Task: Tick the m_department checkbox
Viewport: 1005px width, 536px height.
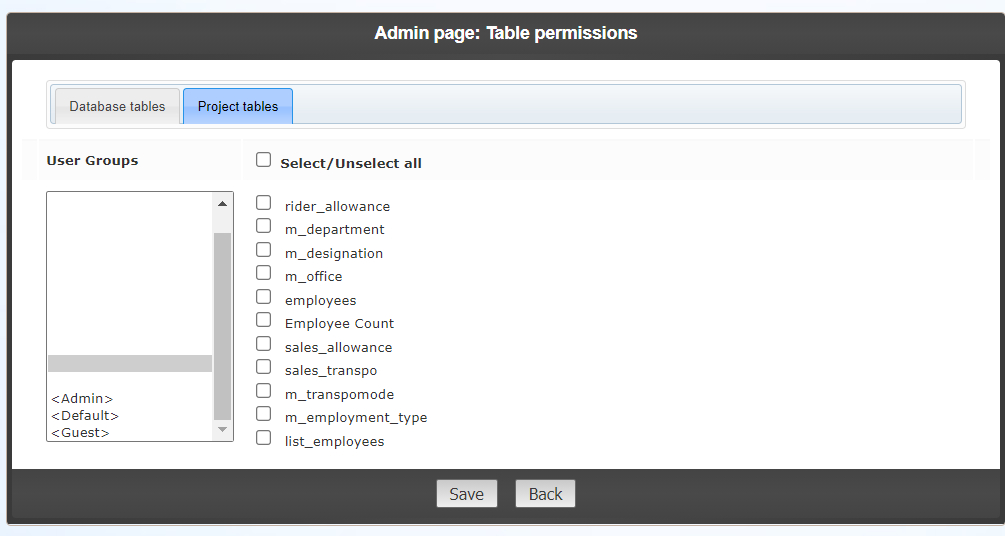Action: coord(264,226)
